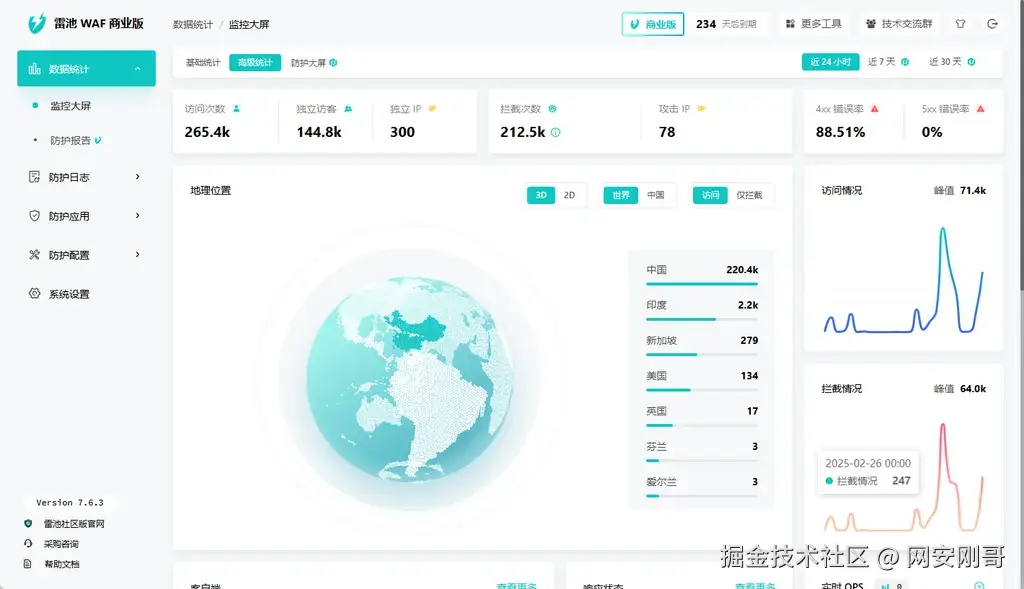
Task: Click the 3D globe visualization
Action: pos(410,379)
